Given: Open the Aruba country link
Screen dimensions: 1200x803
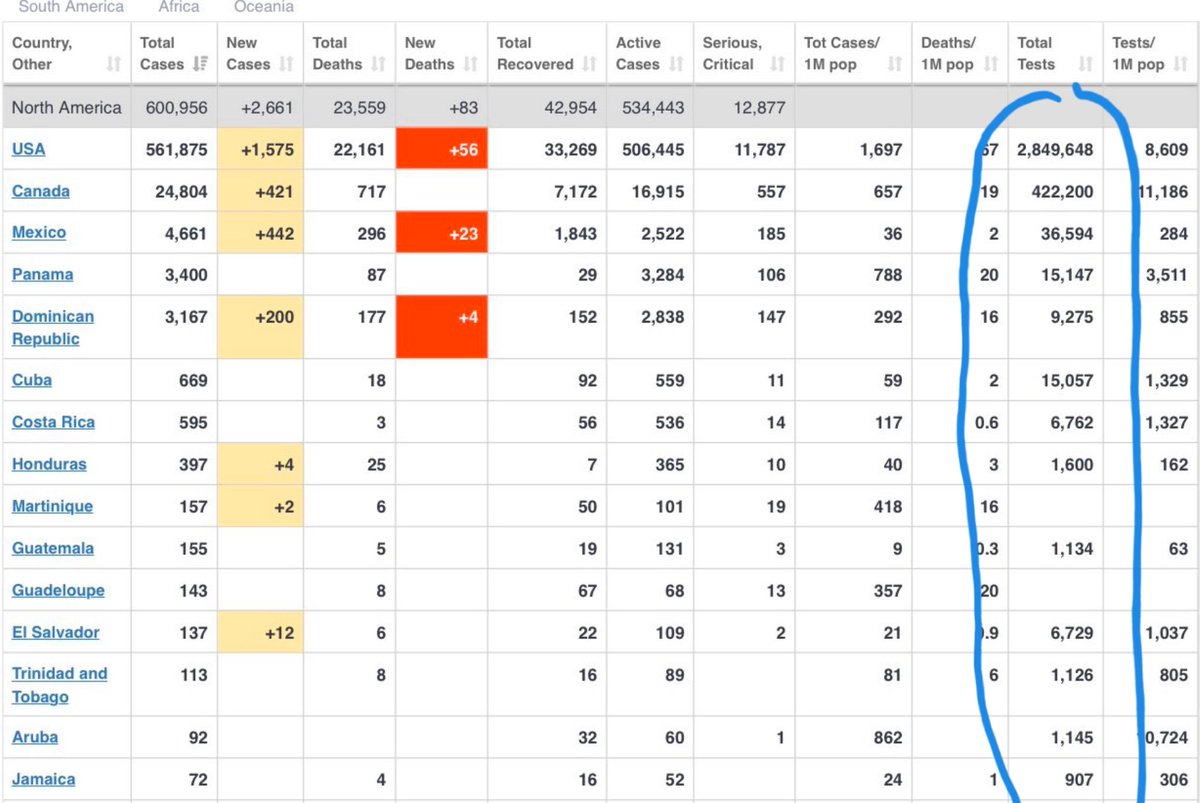Looking at the screenshot, I should click(35, 737).
